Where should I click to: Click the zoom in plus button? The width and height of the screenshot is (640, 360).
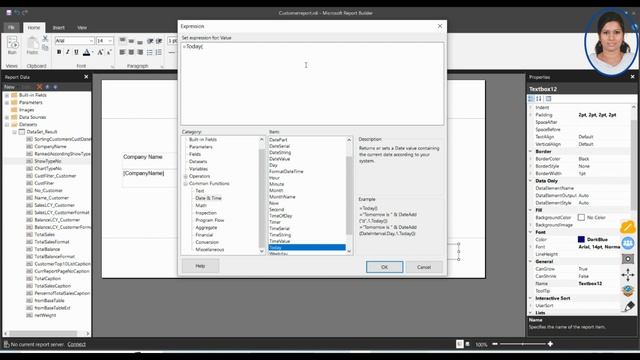pos(550,344)
